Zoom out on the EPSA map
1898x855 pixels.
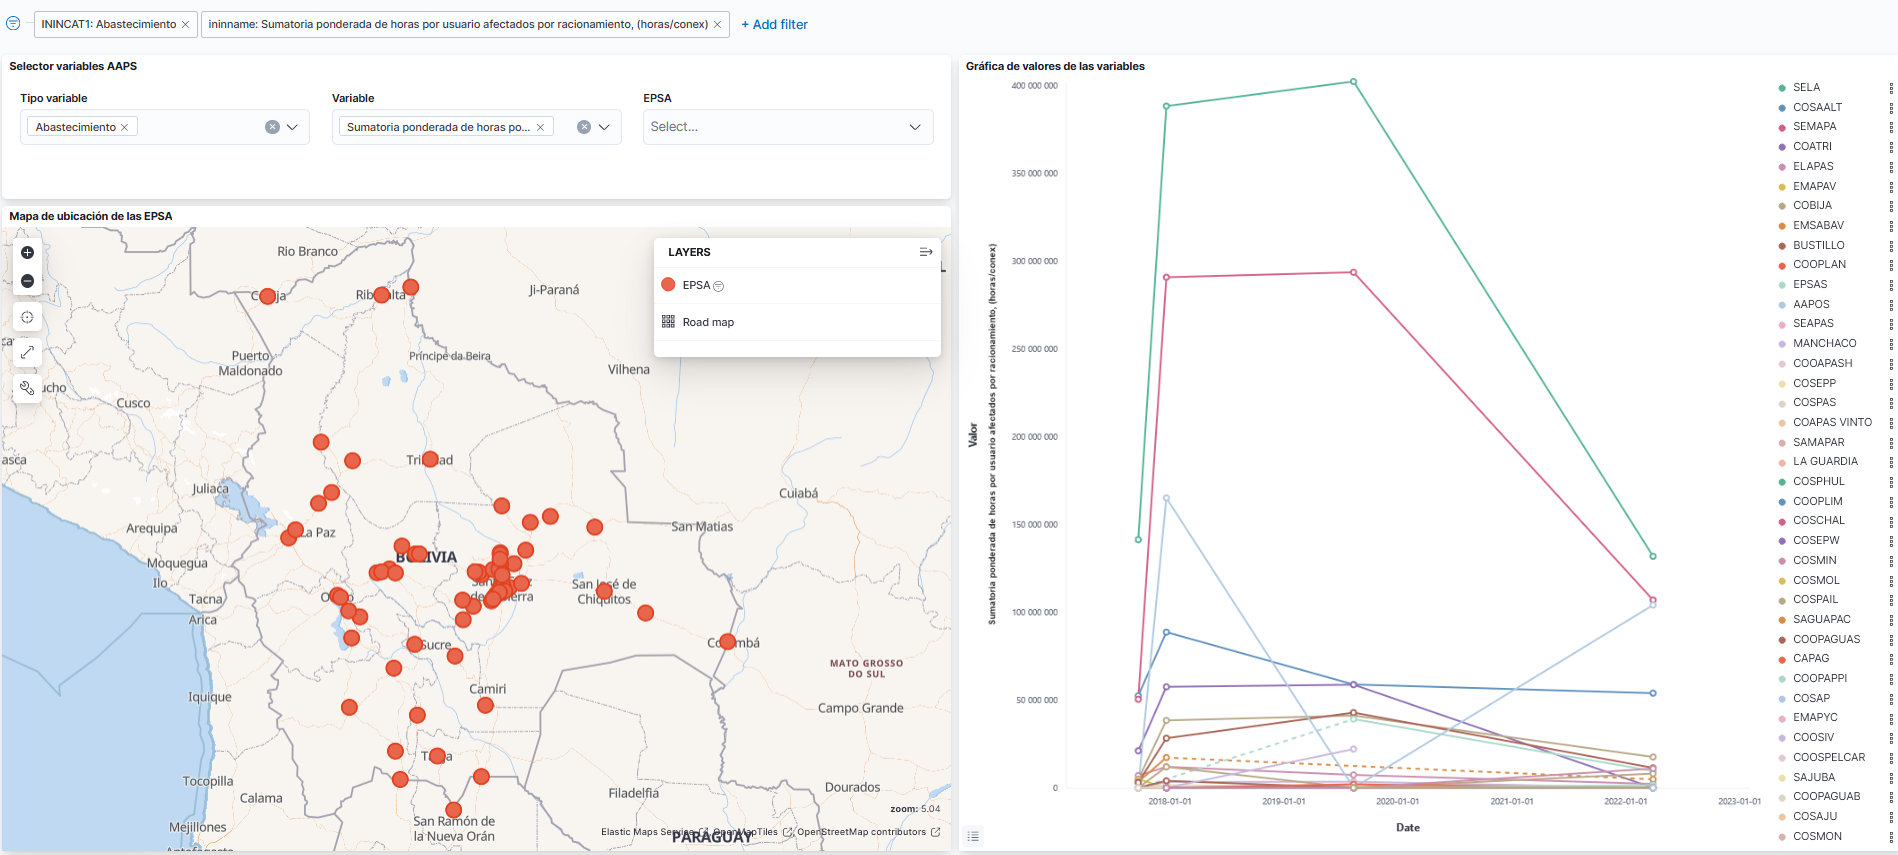(x=28, y=281)
